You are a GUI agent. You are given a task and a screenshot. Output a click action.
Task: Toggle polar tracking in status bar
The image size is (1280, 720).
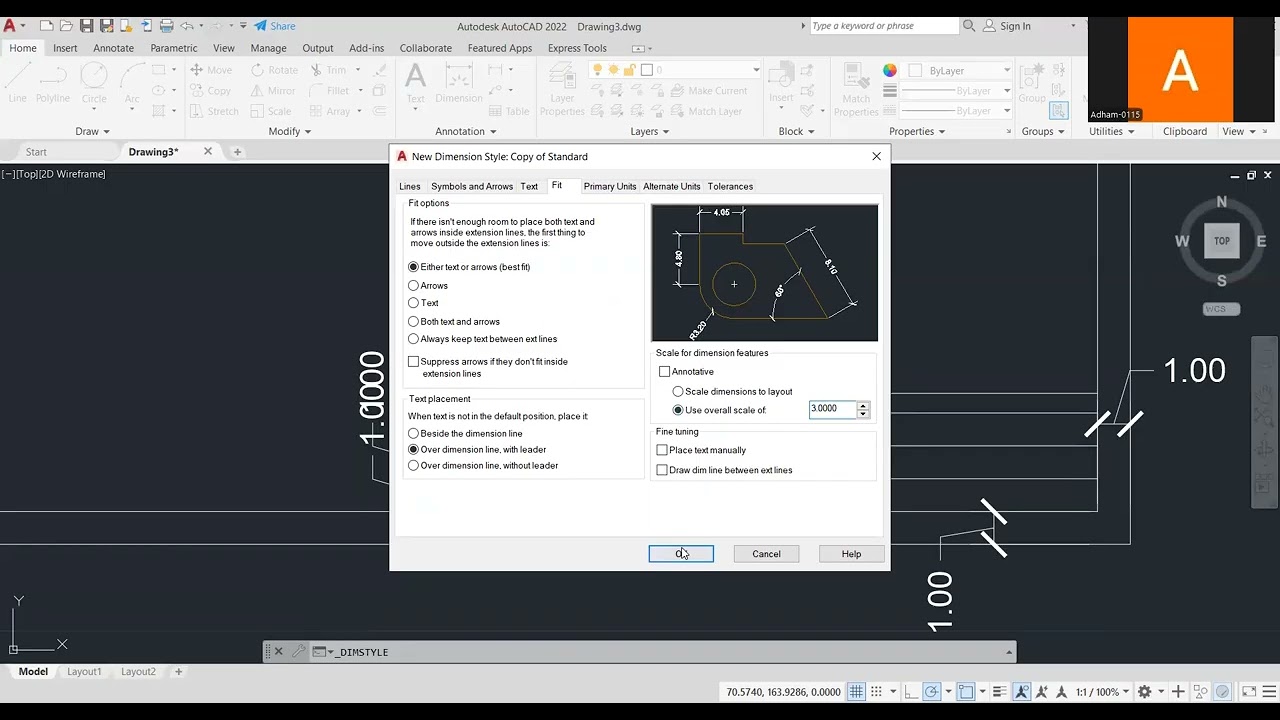click(x=931, y=692)
